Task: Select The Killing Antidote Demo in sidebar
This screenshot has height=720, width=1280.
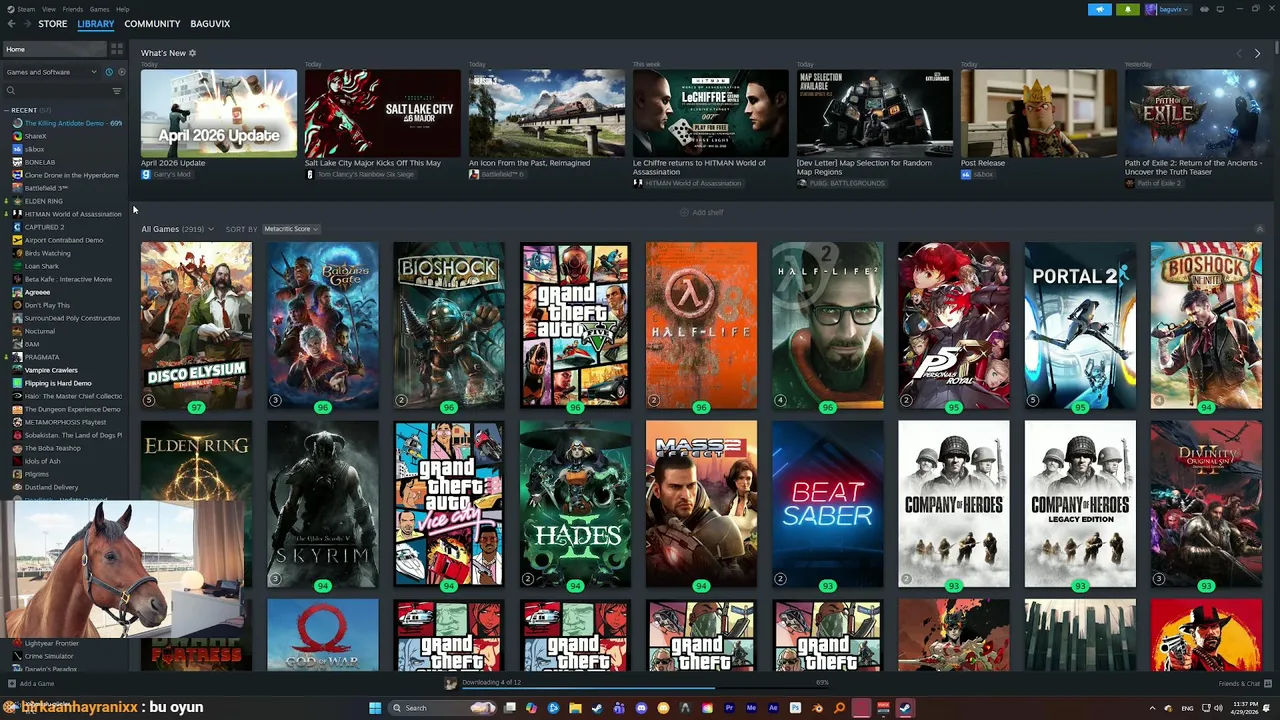Action: [67, 123]
